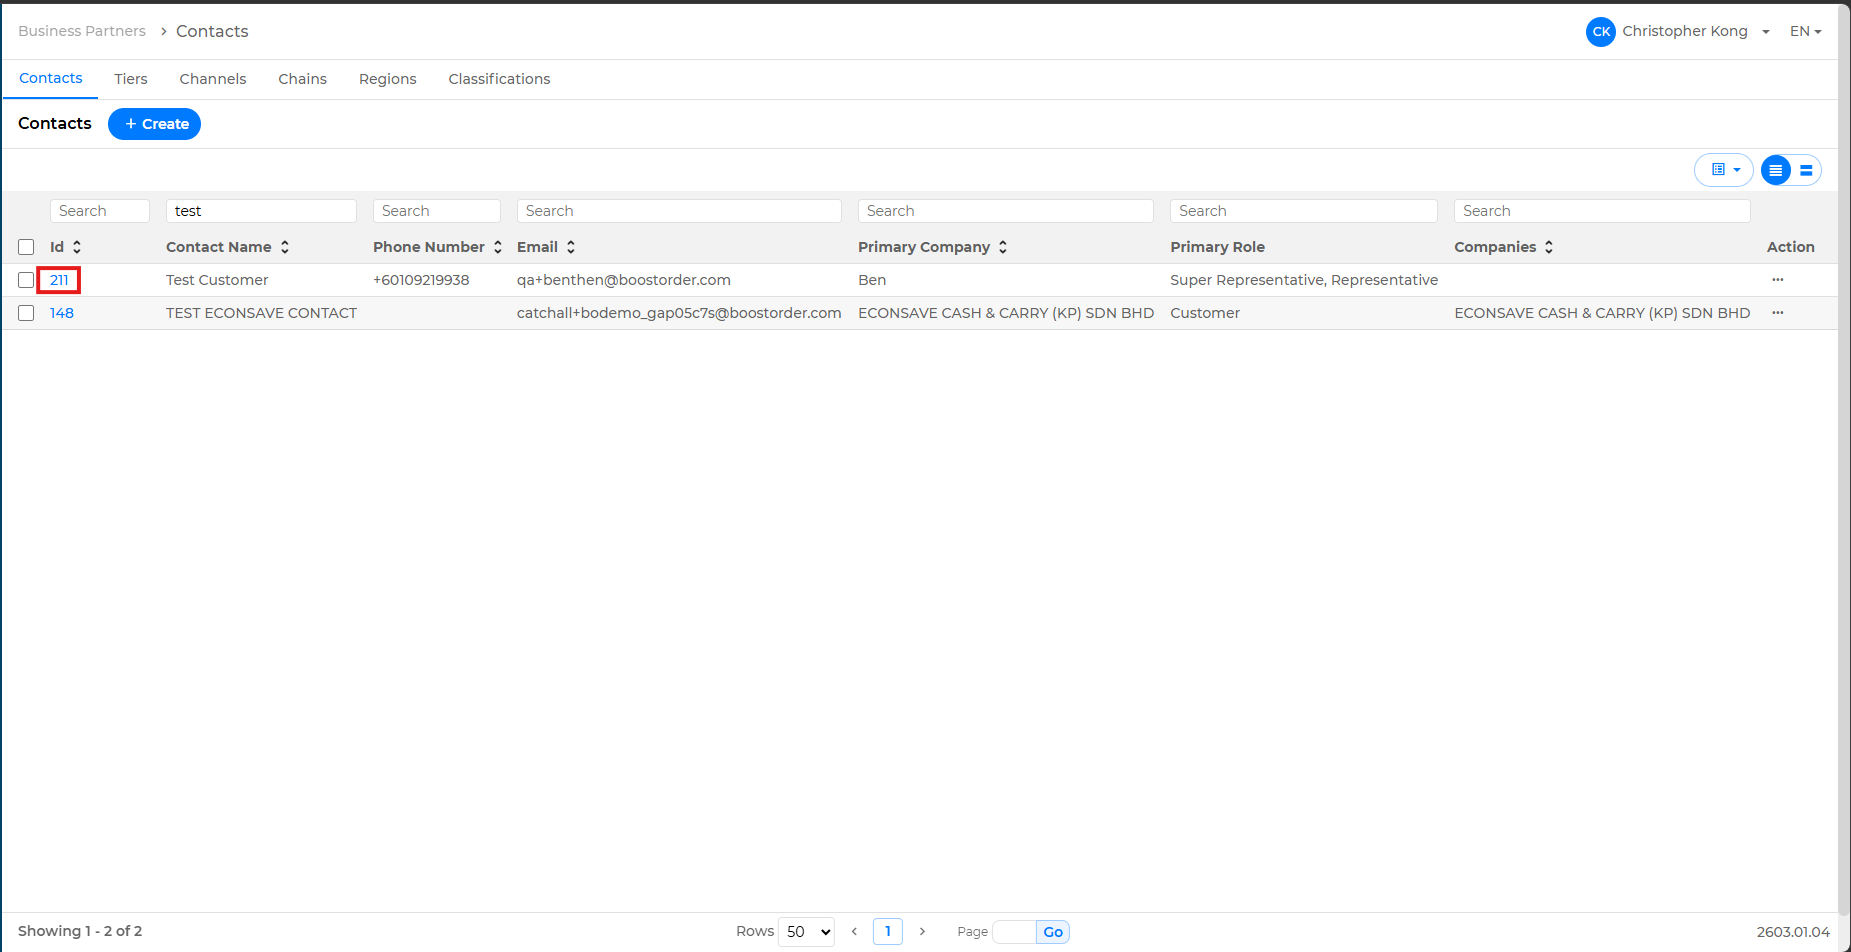Screen dimensions: 1851x952
Task: Toggle the select all rows checkbox
Action: [x=26, y=247]
